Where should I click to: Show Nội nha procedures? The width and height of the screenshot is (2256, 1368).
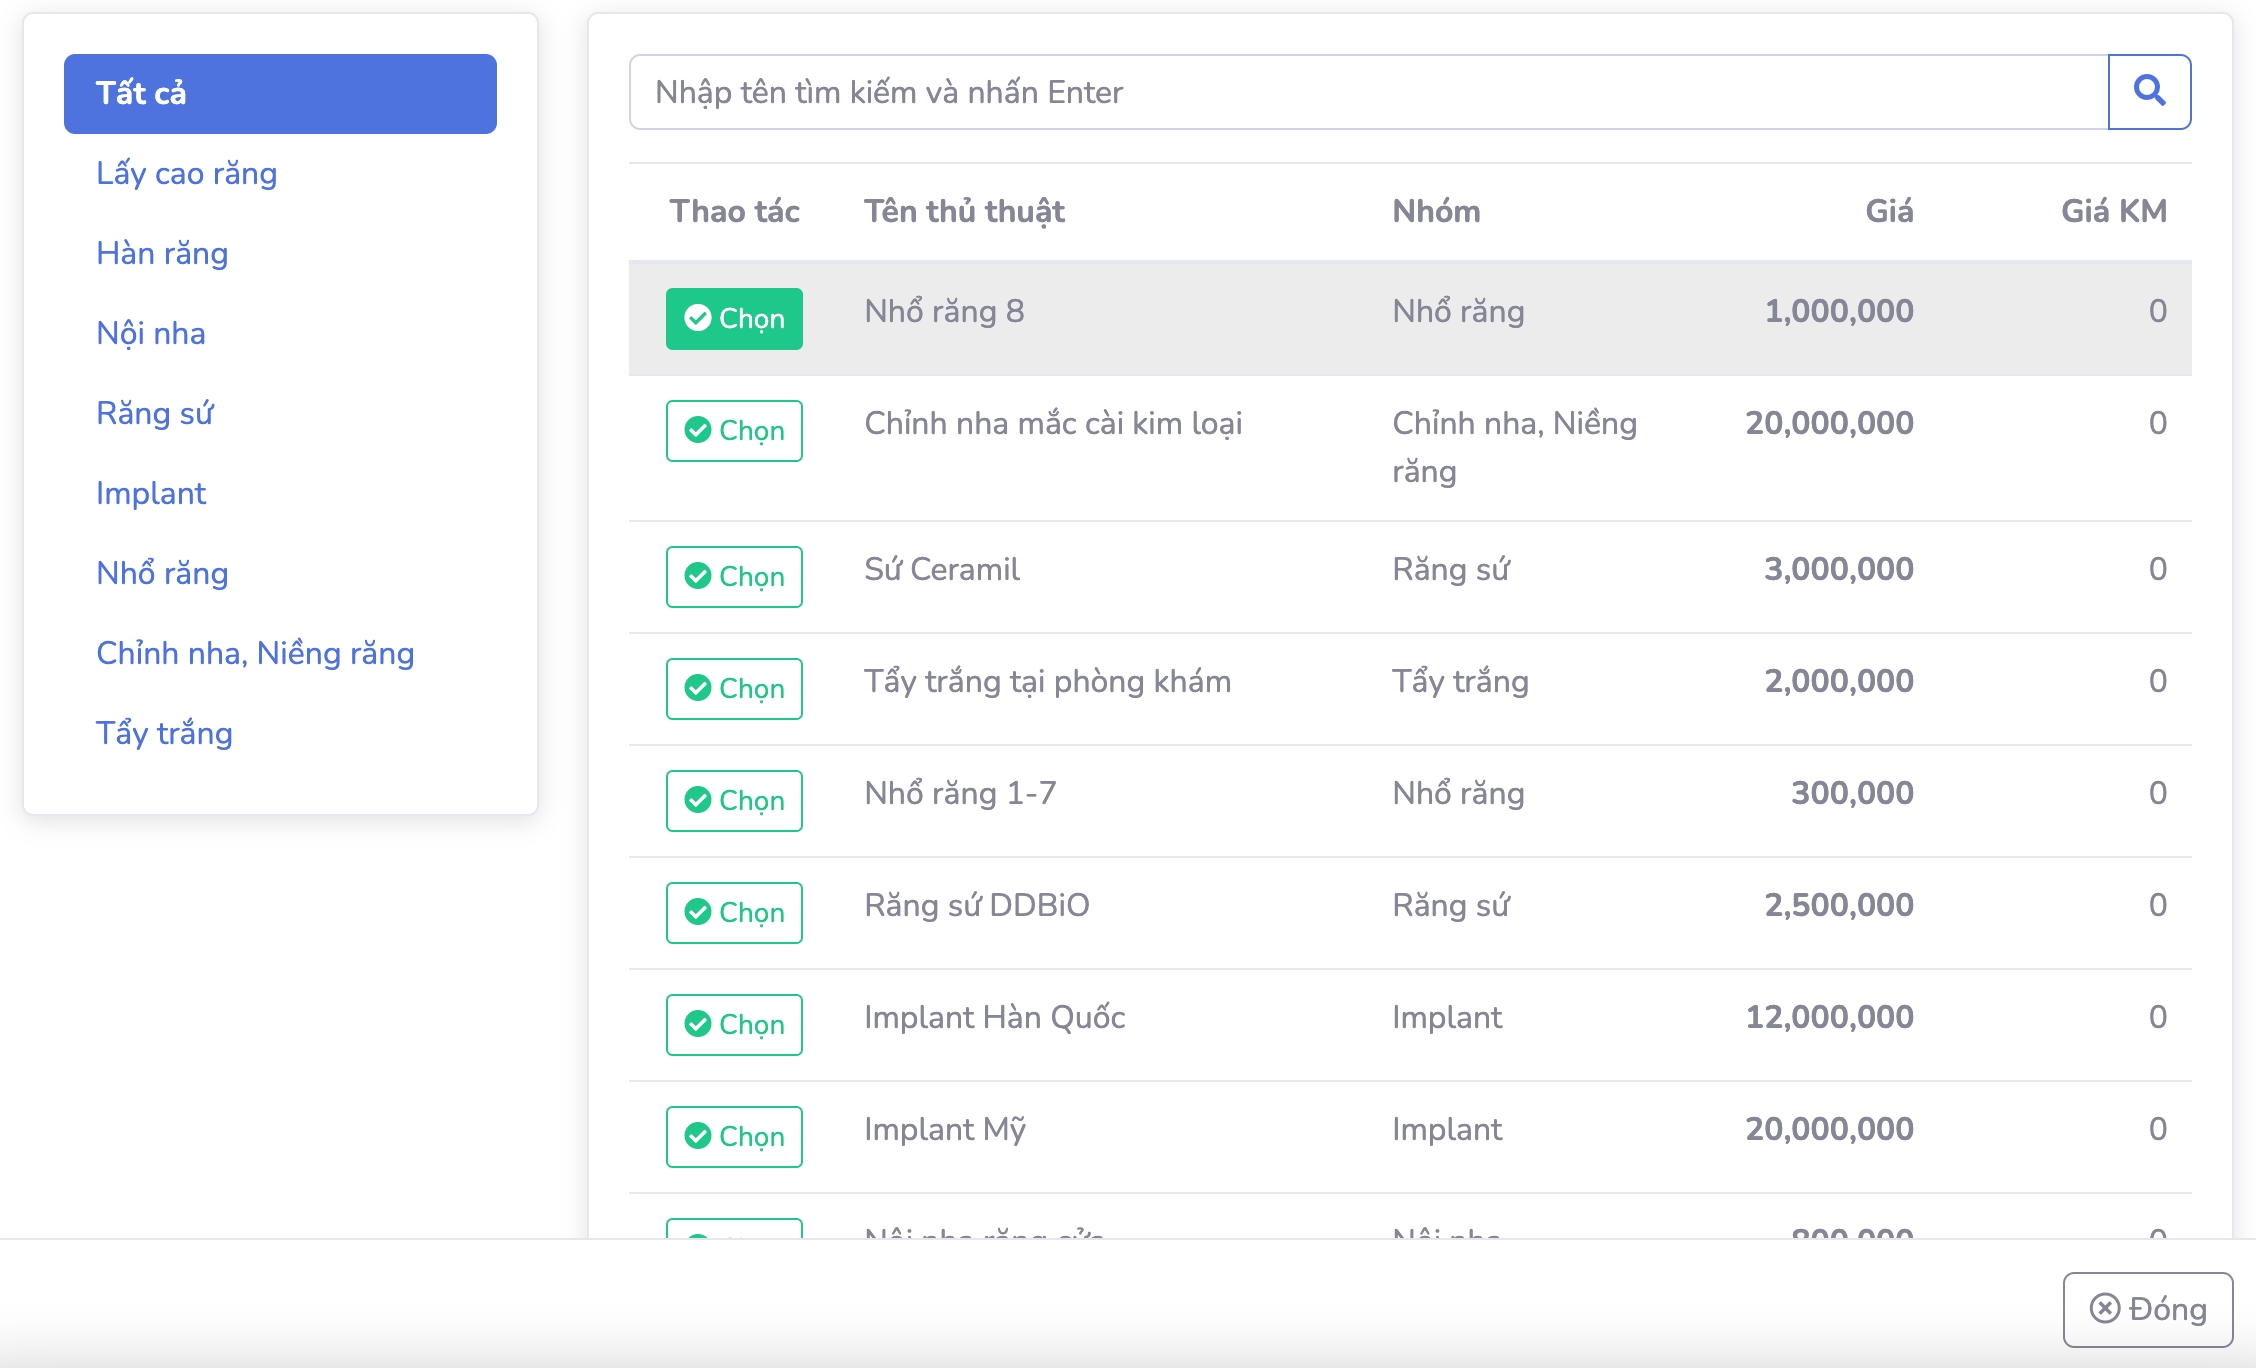[151, 334]
